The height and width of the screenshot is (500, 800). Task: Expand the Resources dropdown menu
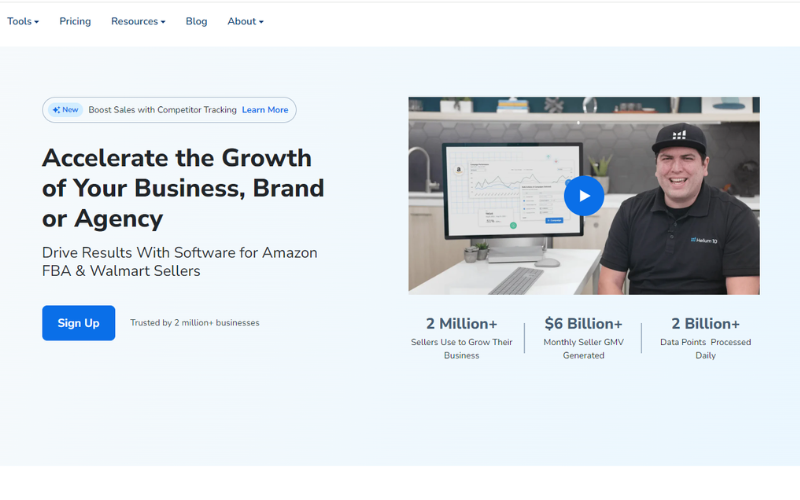[x=138, y=21]
